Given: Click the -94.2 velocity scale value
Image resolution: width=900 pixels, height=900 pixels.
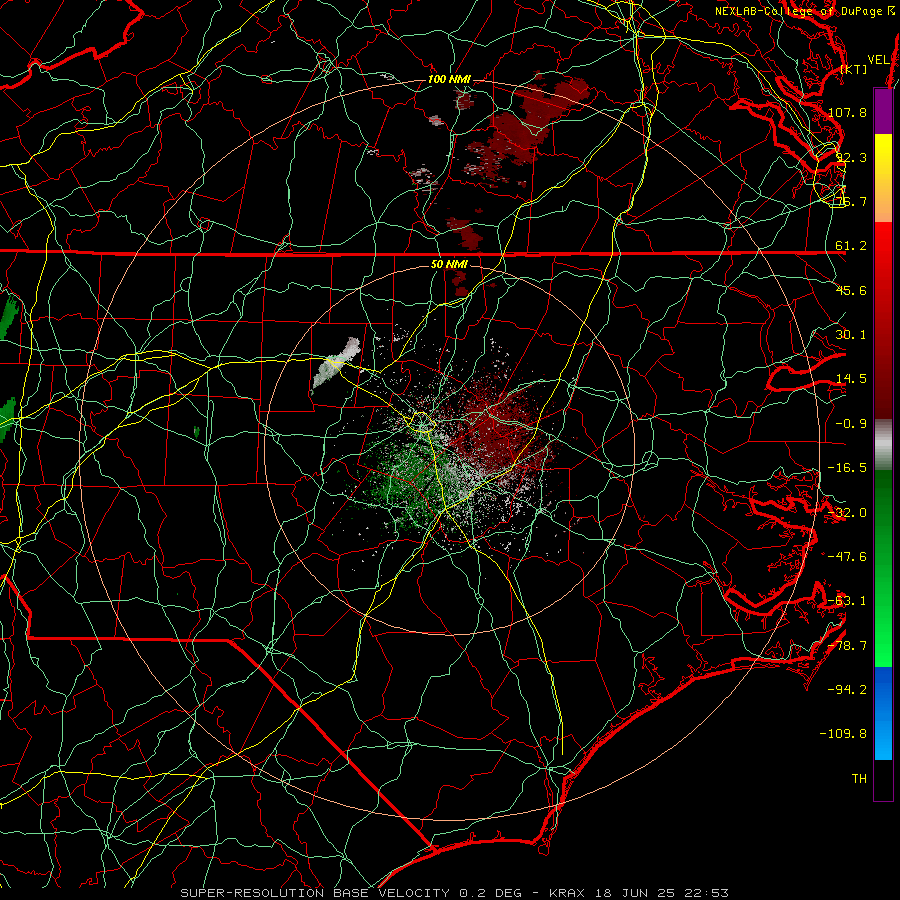Looking at the screenshot, I should pos(847,690).
